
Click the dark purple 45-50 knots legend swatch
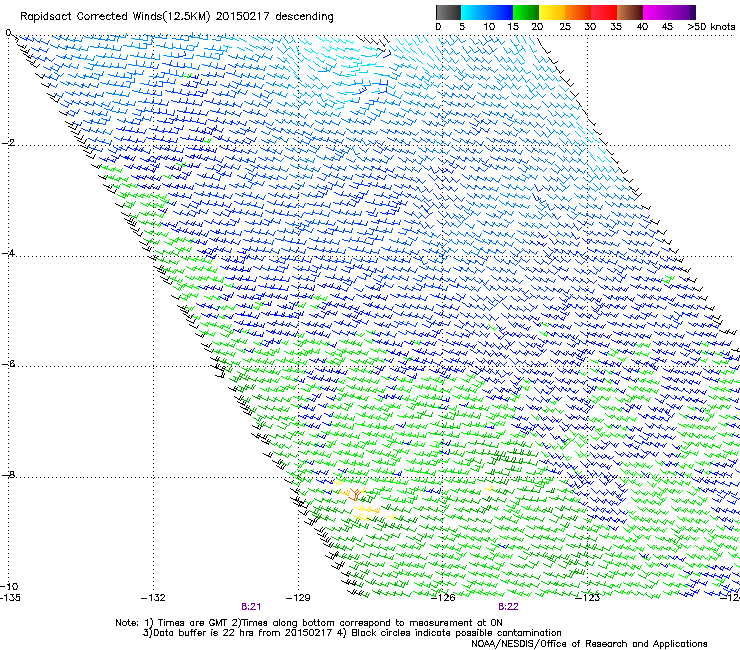coord(682,12)
